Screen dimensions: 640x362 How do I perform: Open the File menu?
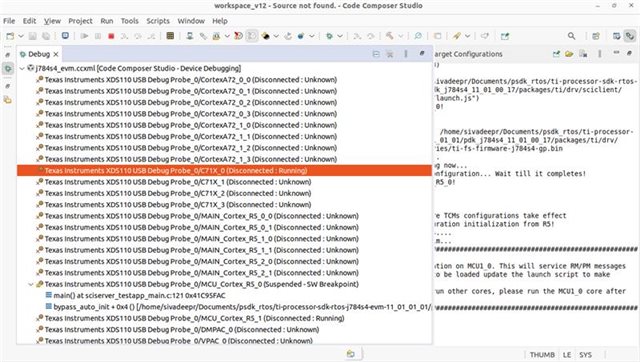9,21
